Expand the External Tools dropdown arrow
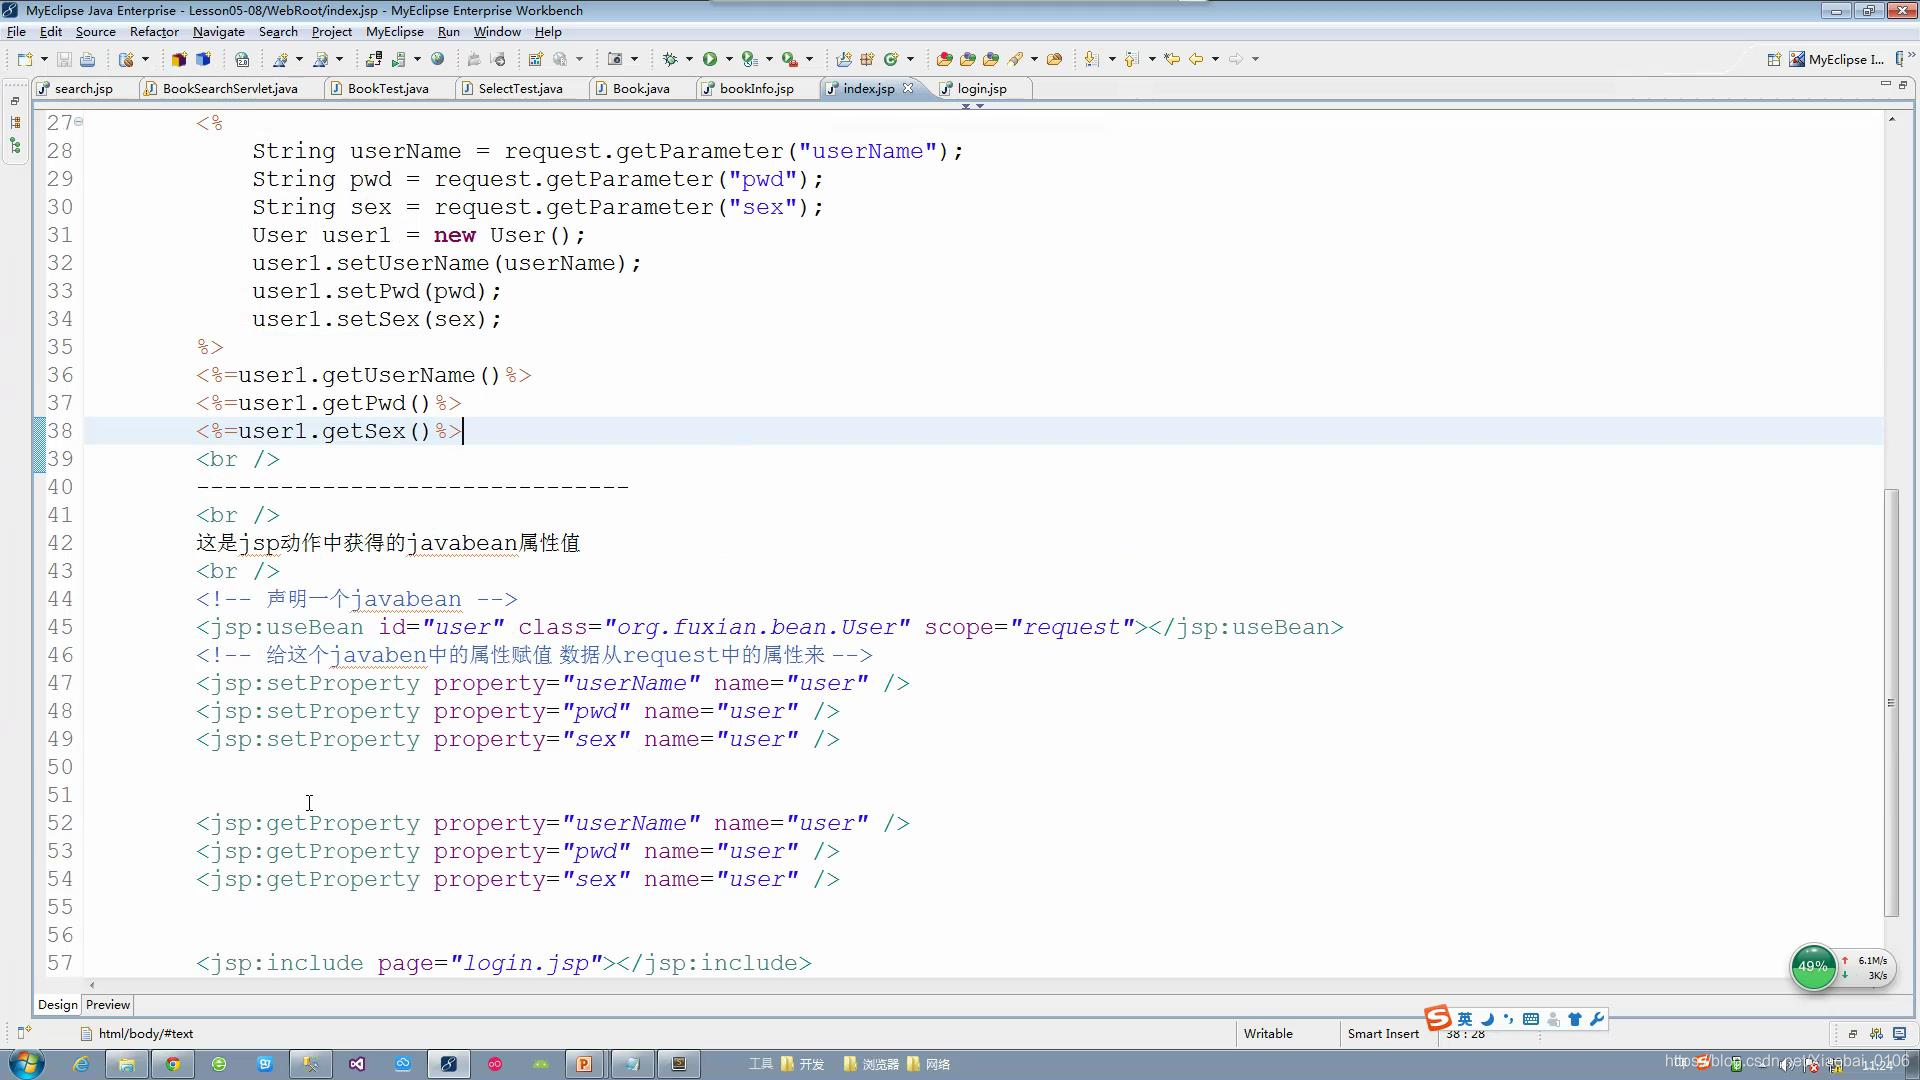Screen dimensions: 1920x1080 809,59
